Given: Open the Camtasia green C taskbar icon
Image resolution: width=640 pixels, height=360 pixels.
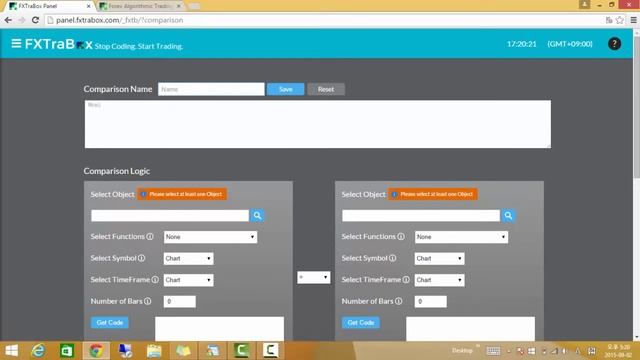Looking at the screenshot, I should tap(241, 351).
